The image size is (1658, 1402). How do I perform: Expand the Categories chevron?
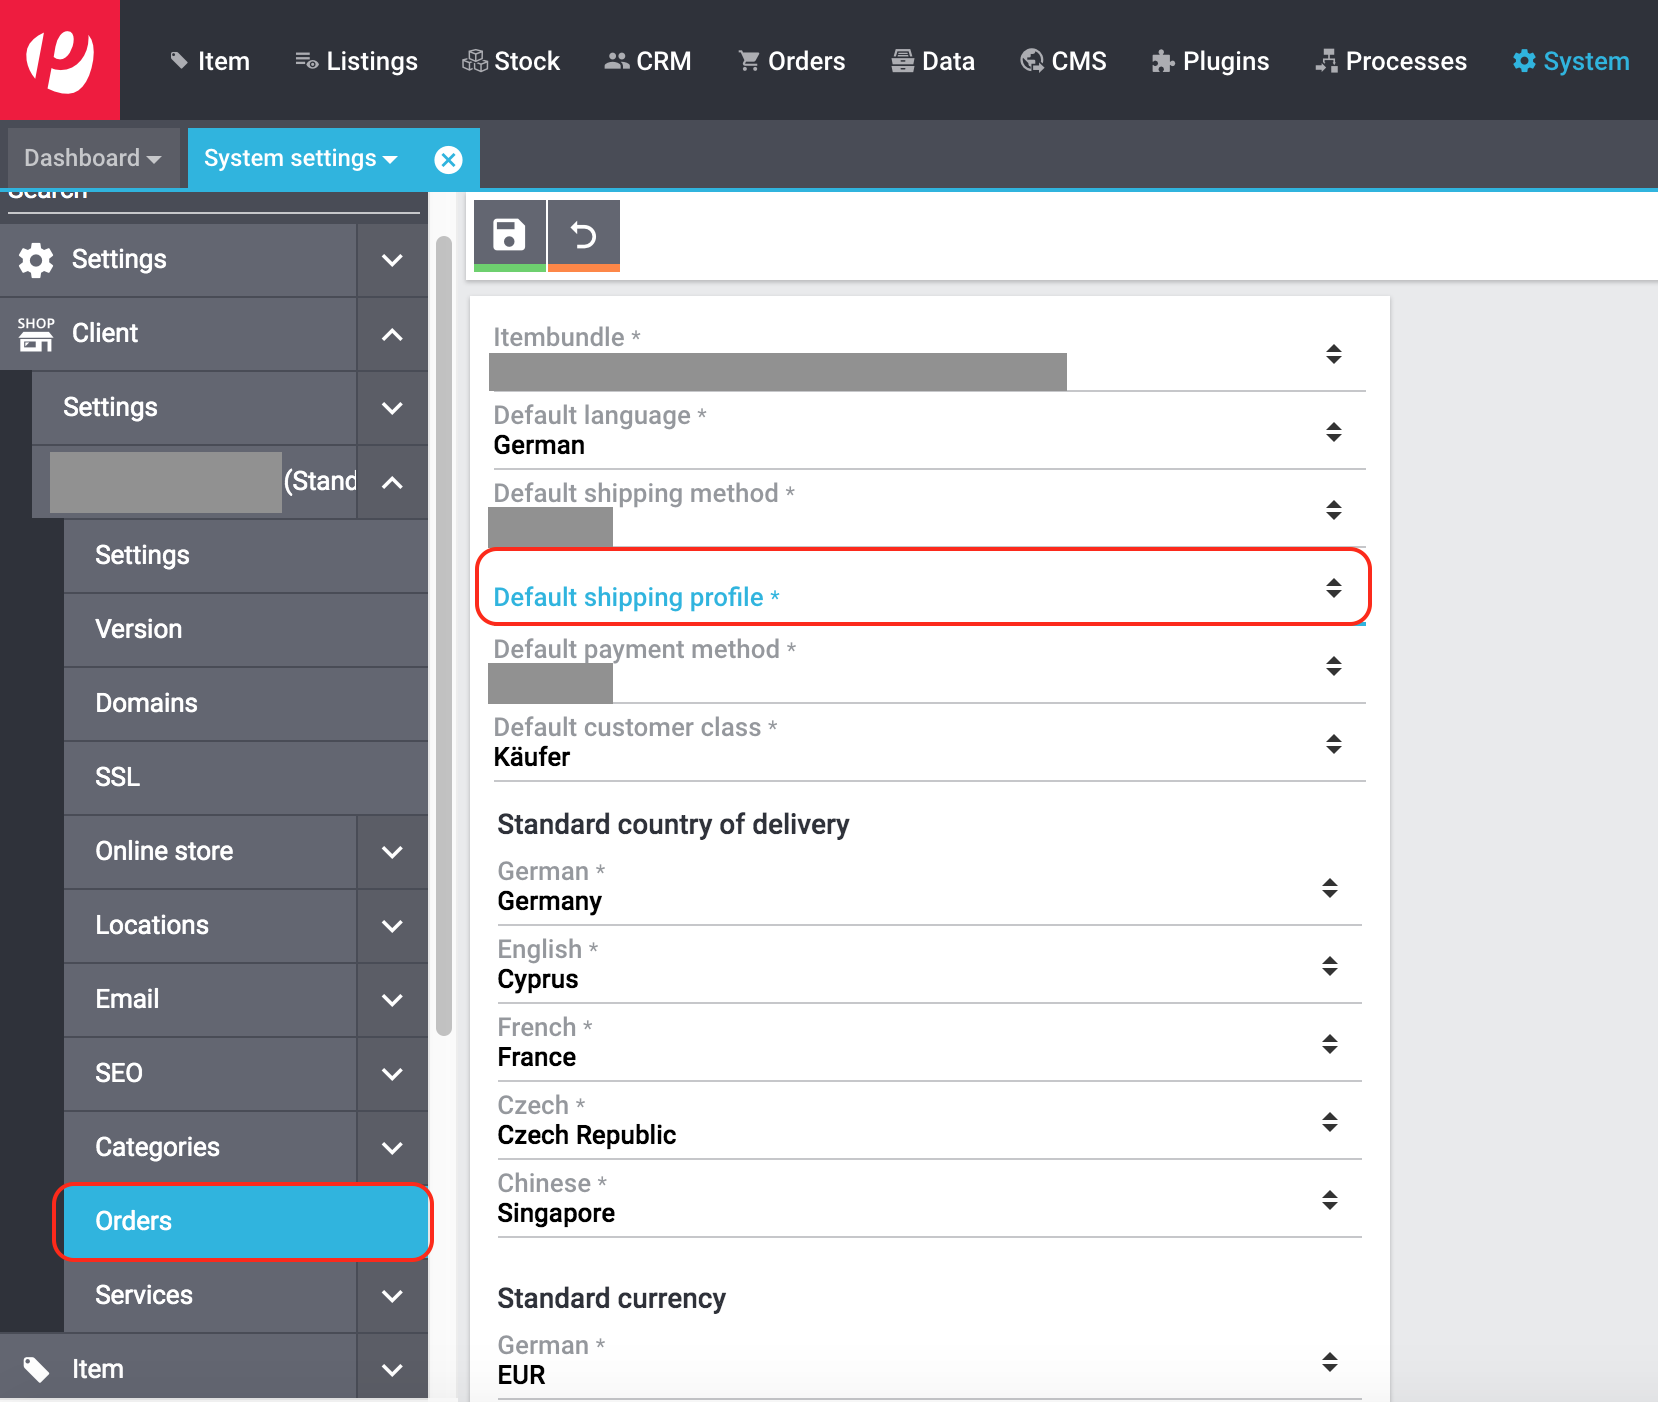click(x=392, y=1148)
